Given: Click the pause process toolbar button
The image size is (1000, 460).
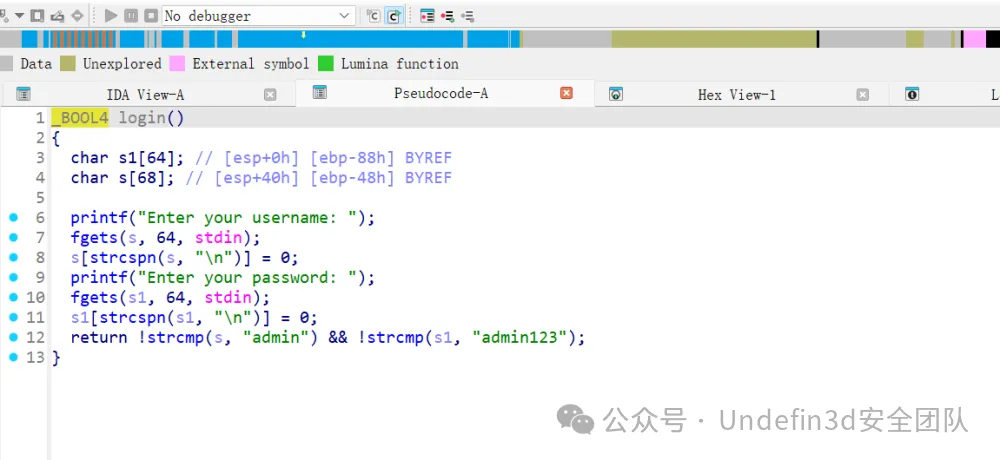Looking at the screenshot, I should point(131,16).
